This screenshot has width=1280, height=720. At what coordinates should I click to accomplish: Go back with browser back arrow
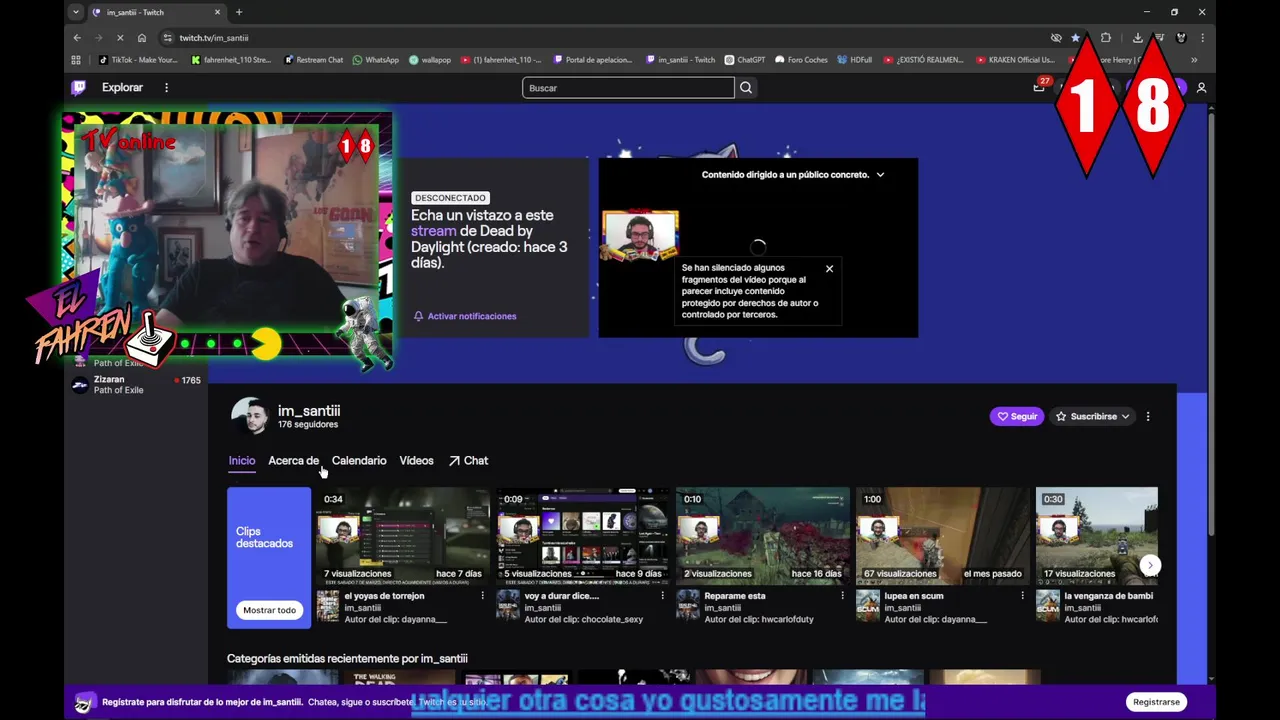(77, 38)
